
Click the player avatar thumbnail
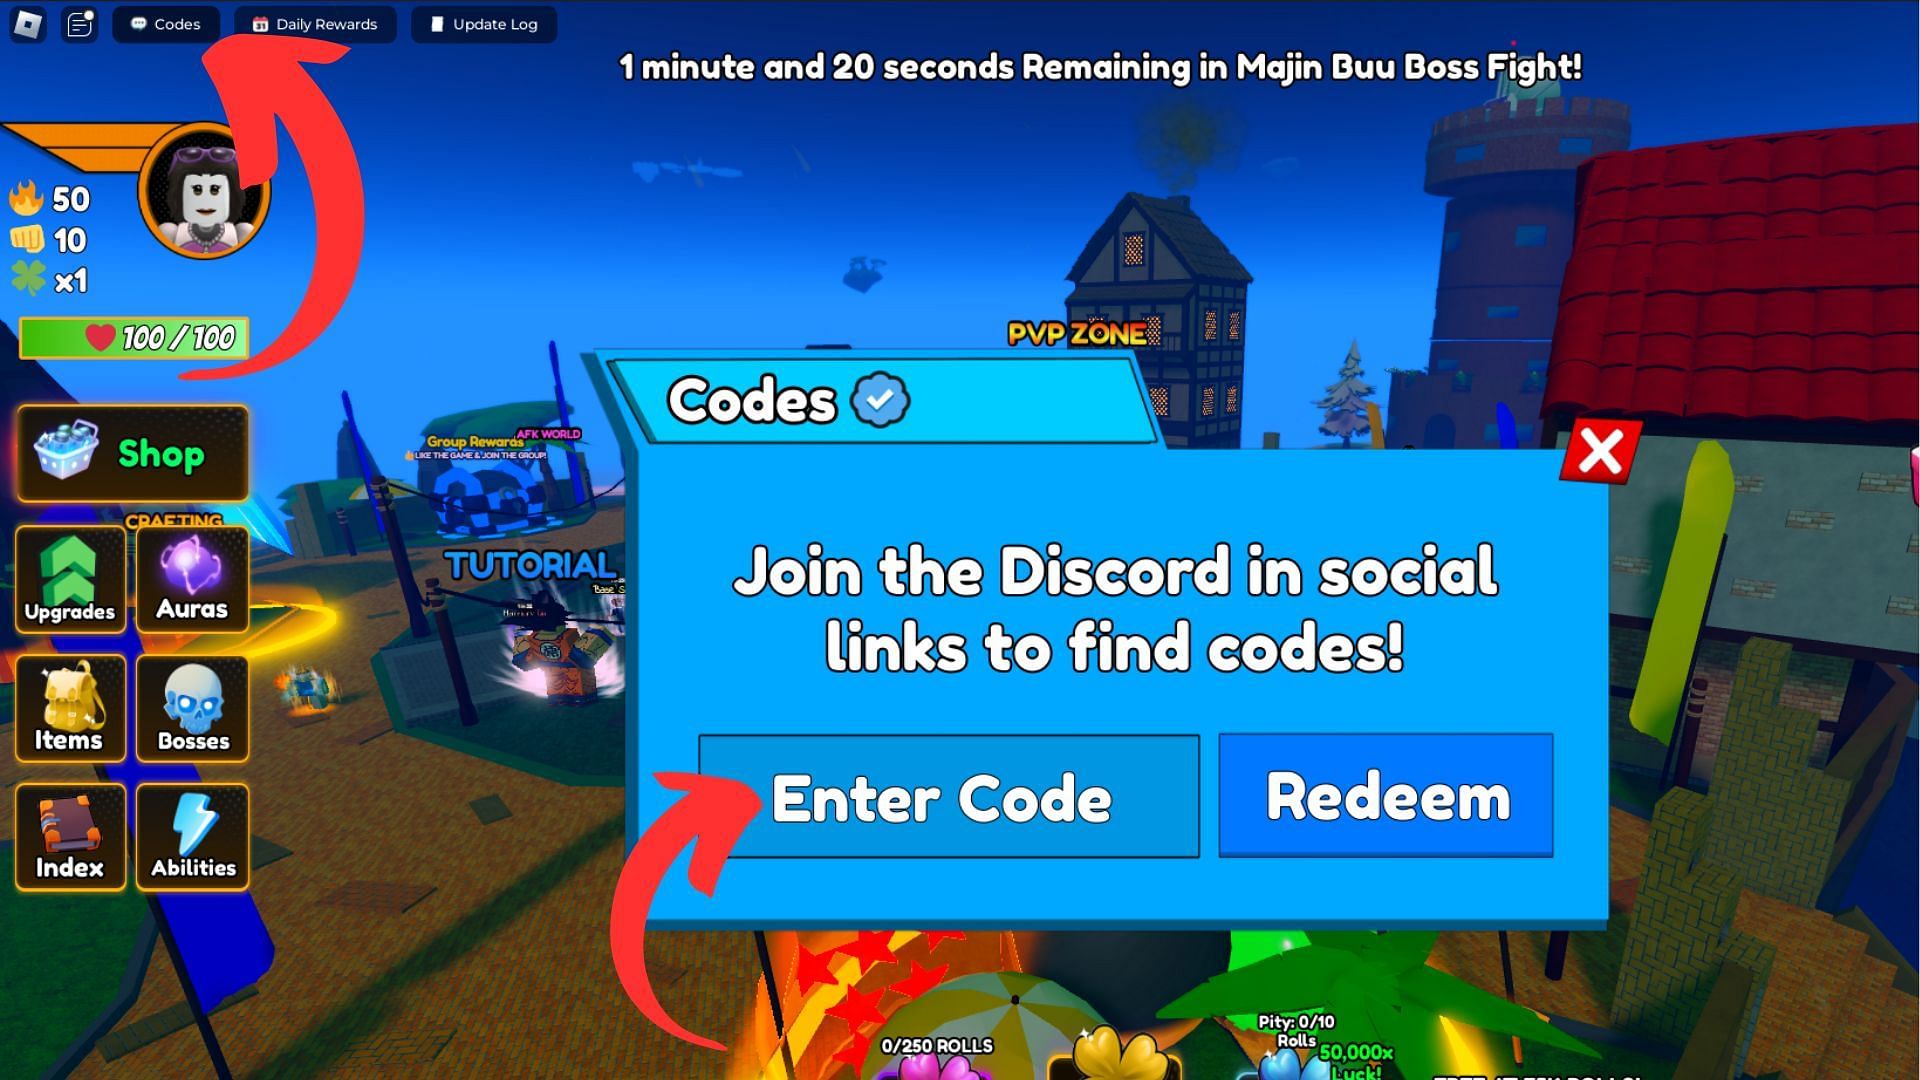pos(206,198)
